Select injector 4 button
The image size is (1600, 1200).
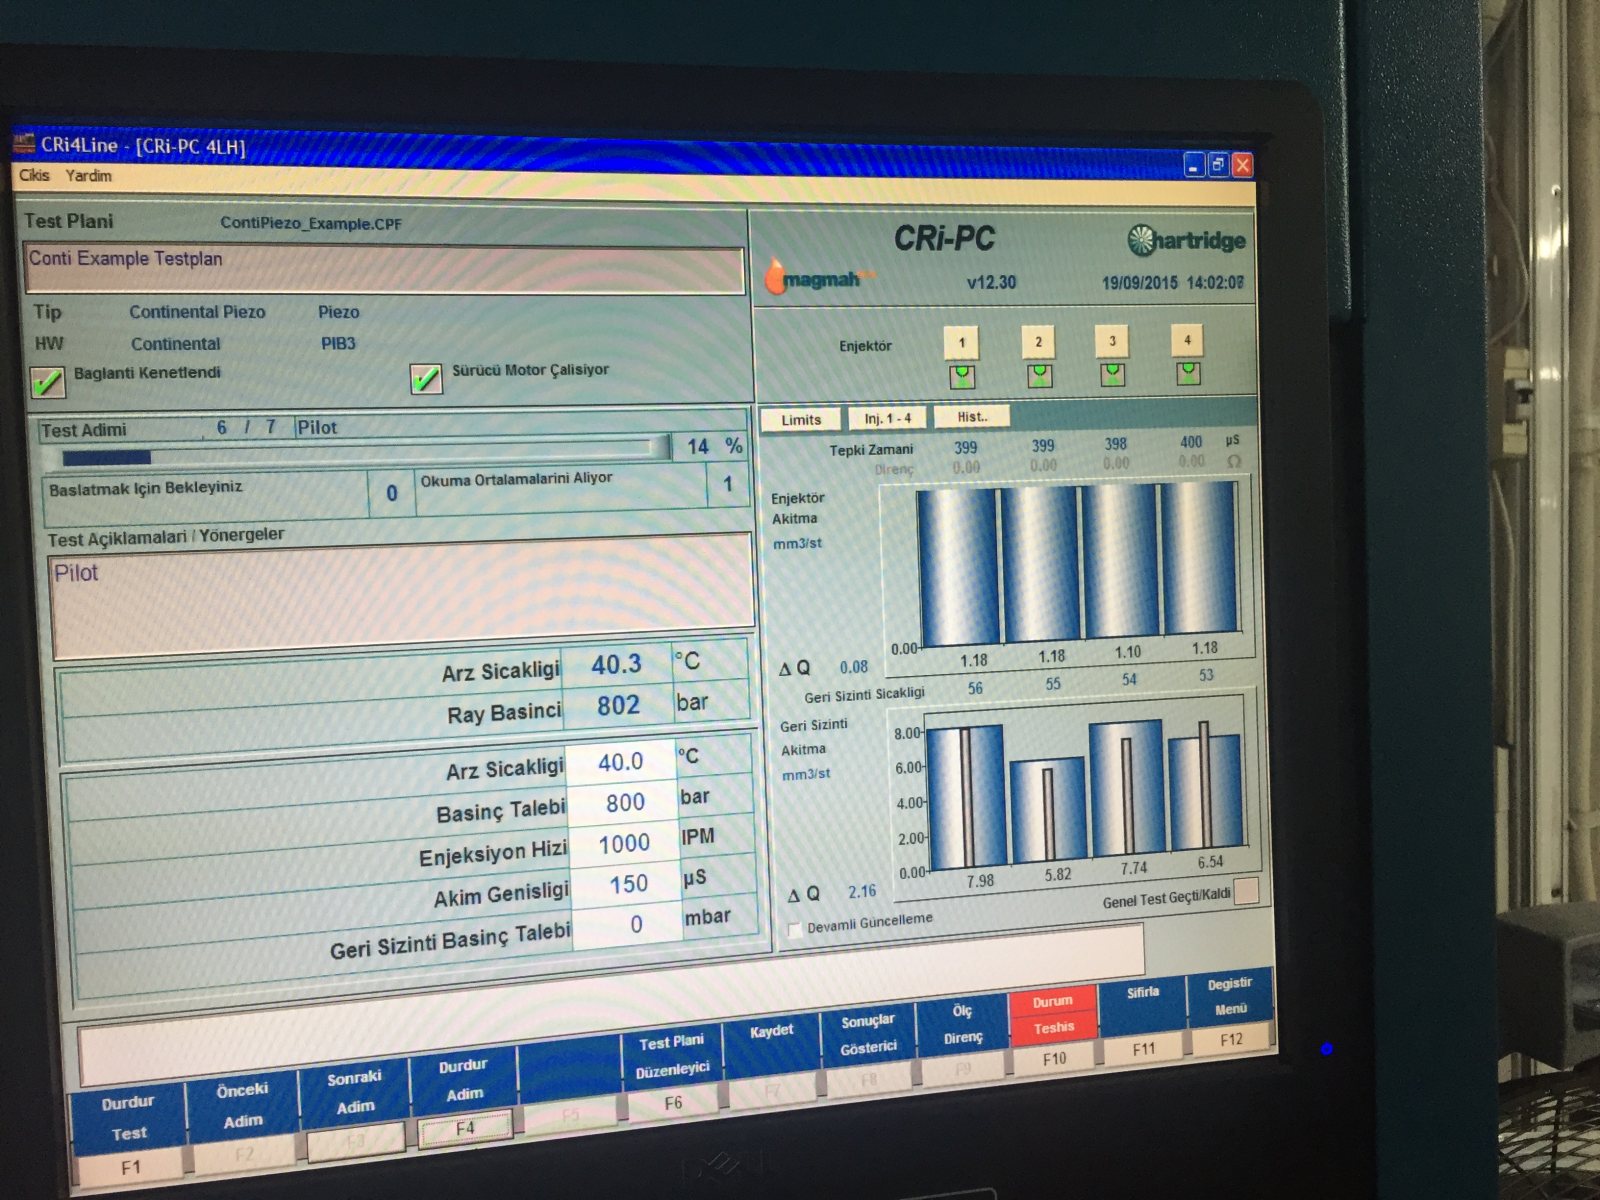[x=1187, y=340]
